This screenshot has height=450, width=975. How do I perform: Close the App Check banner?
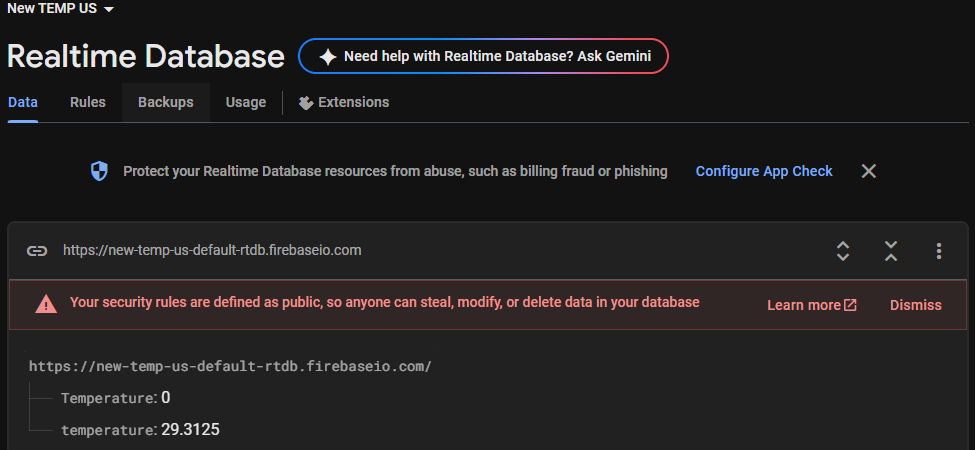point(869,171)
